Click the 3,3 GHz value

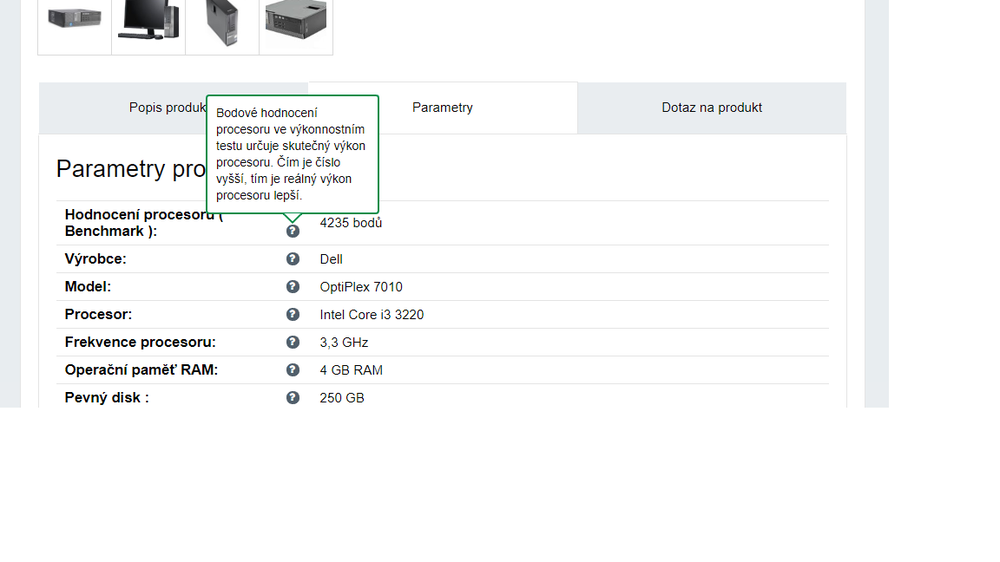point(344,343)
